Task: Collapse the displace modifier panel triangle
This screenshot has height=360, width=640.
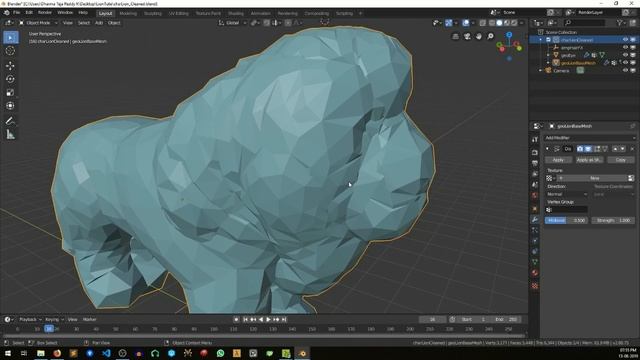Action: 547,149
